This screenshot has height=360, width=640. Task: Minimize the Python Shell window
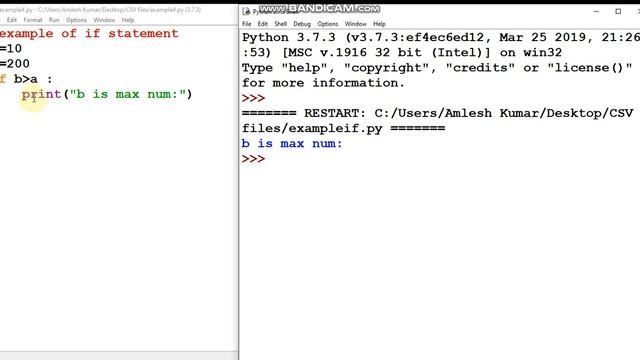[x=596, y=11]
